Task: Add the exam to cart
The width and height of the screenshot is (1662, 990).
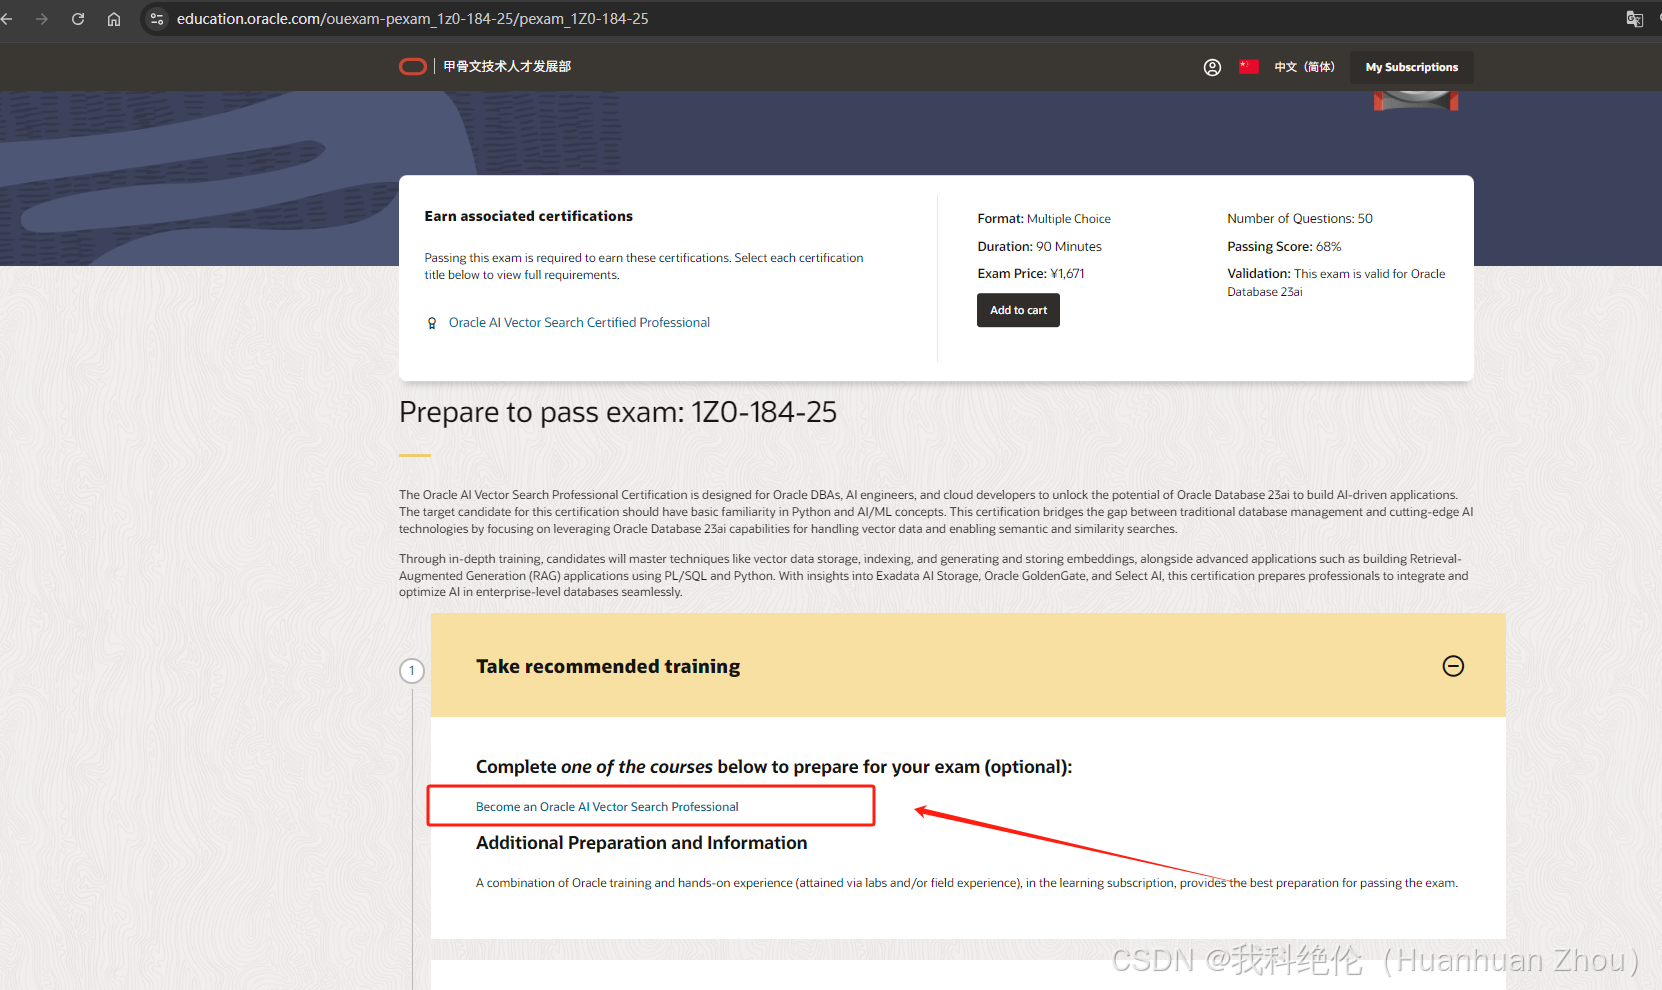Action: click(x=1018, y=310)
